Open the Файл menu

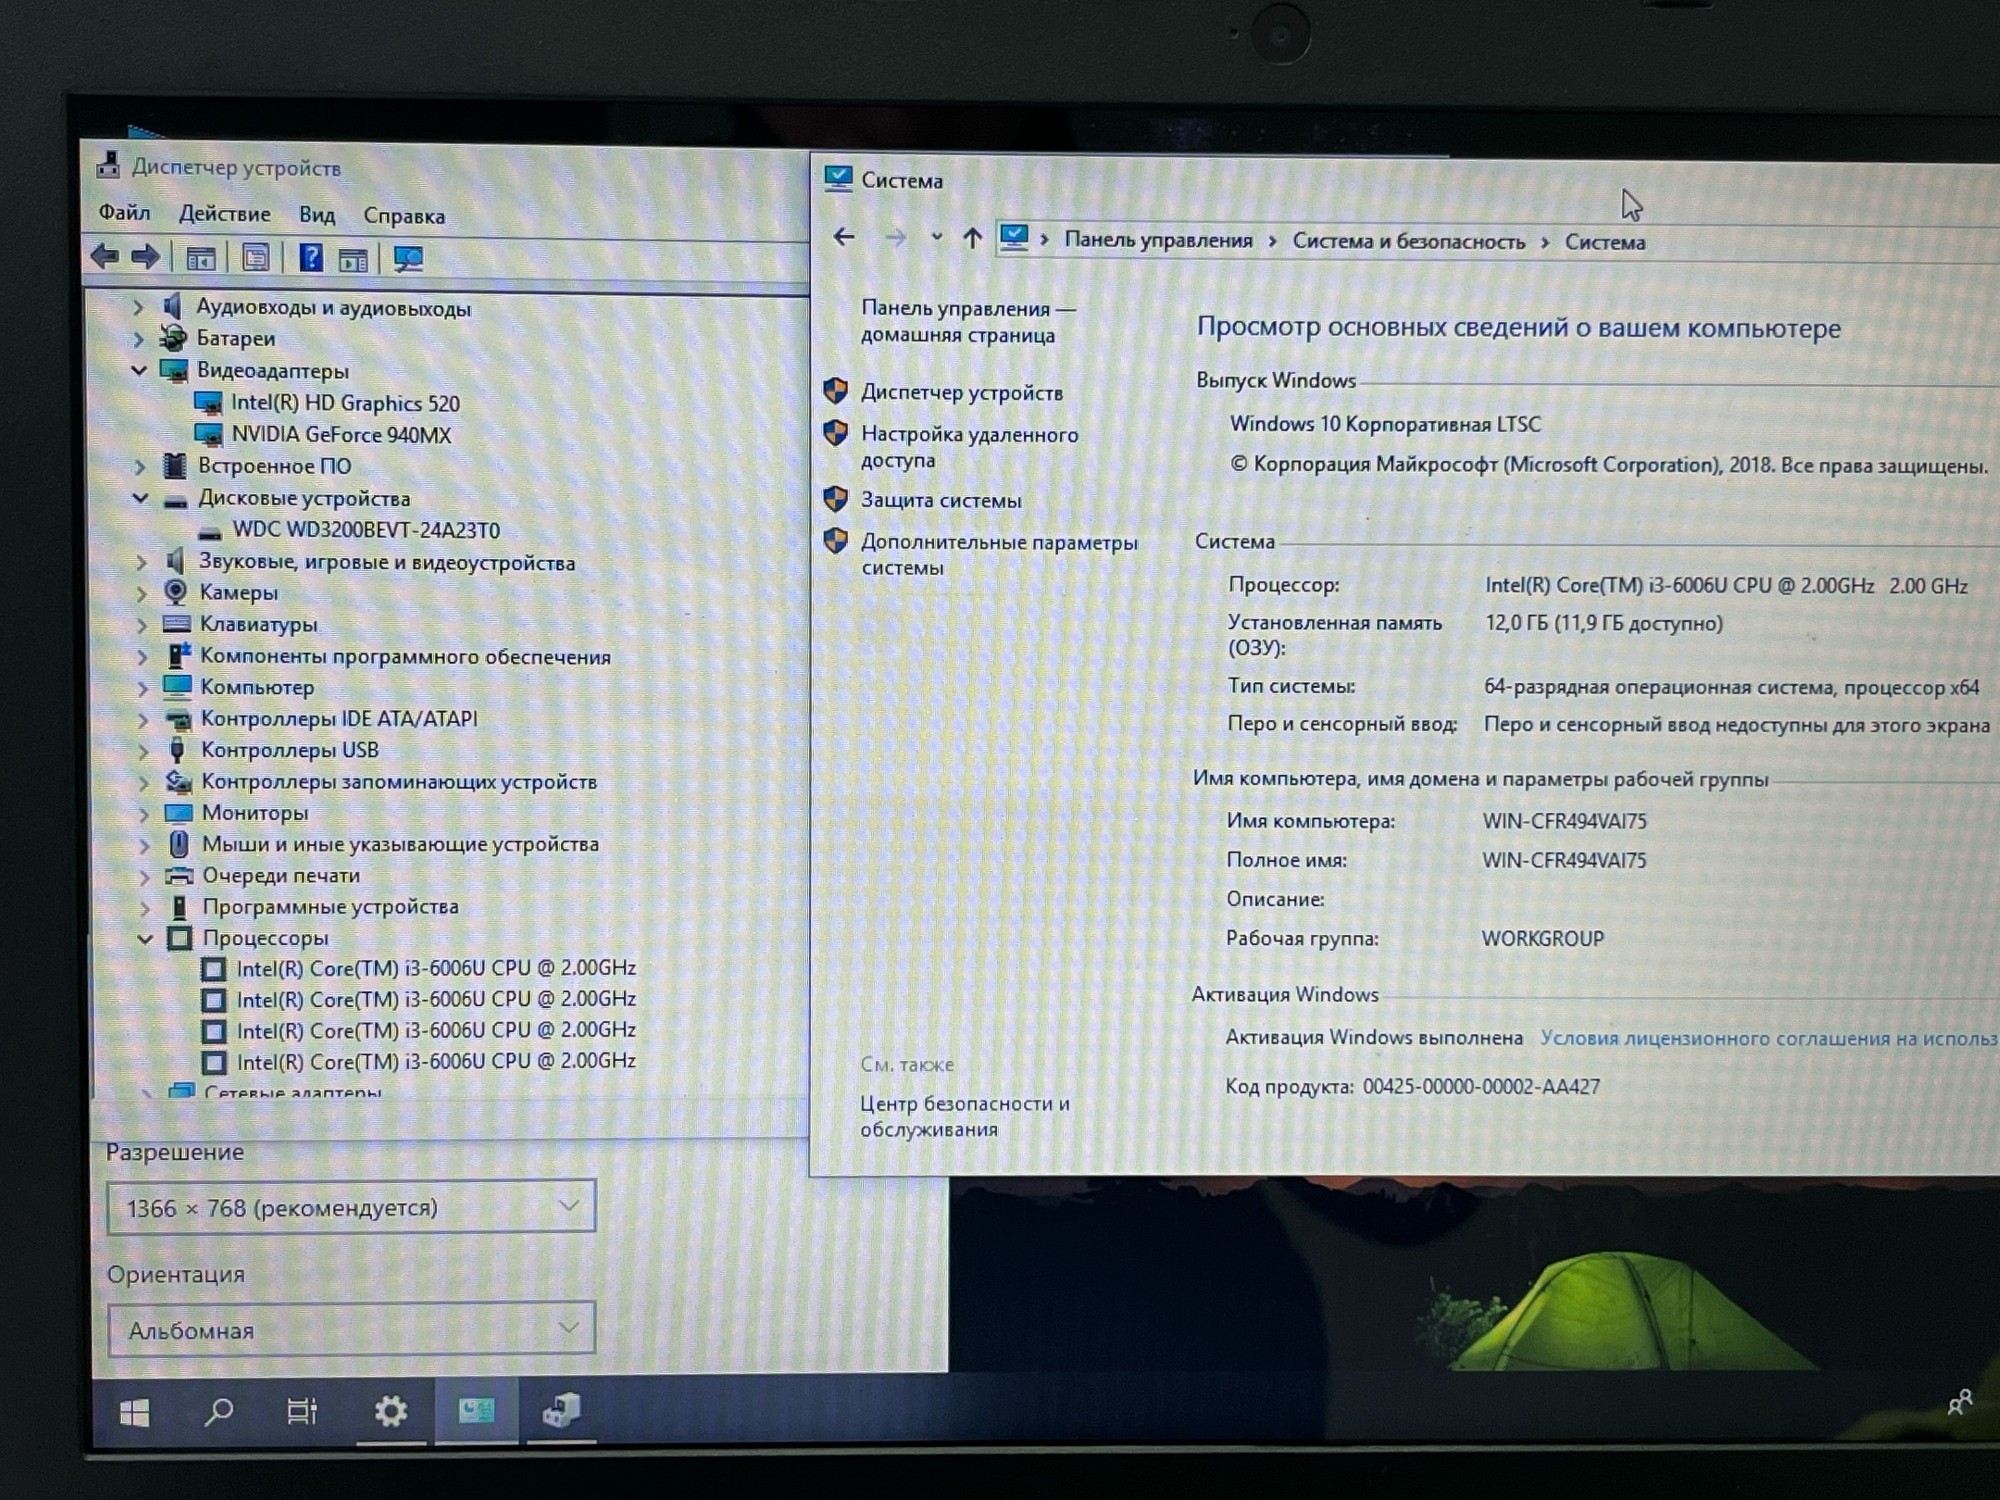(x=124, y=212)
